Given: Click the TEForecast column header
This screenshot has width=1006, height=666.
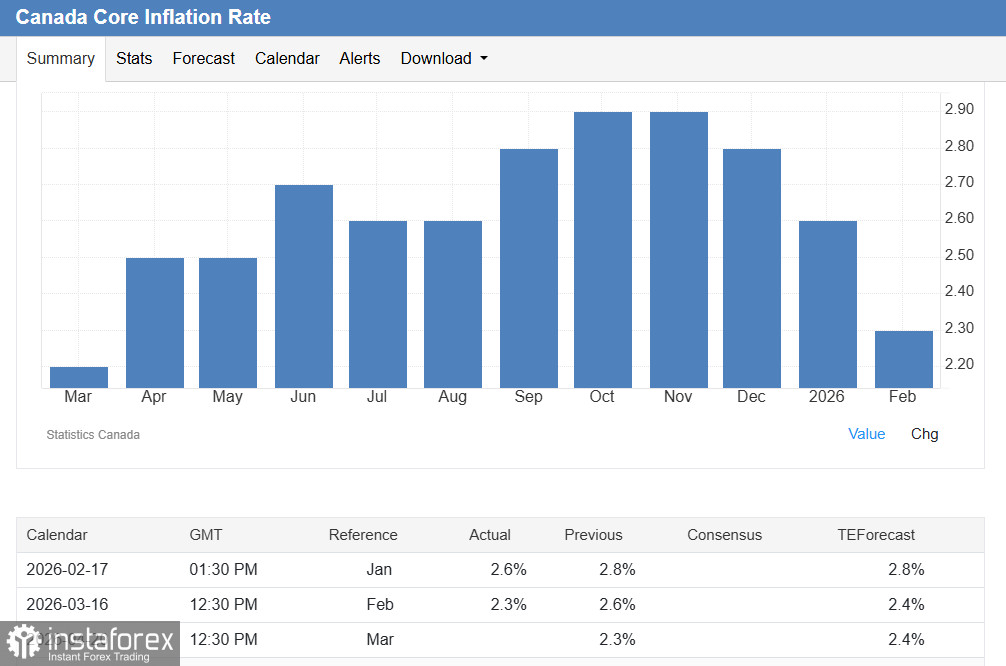Looking at the screenshot, I should coord(876,535).
